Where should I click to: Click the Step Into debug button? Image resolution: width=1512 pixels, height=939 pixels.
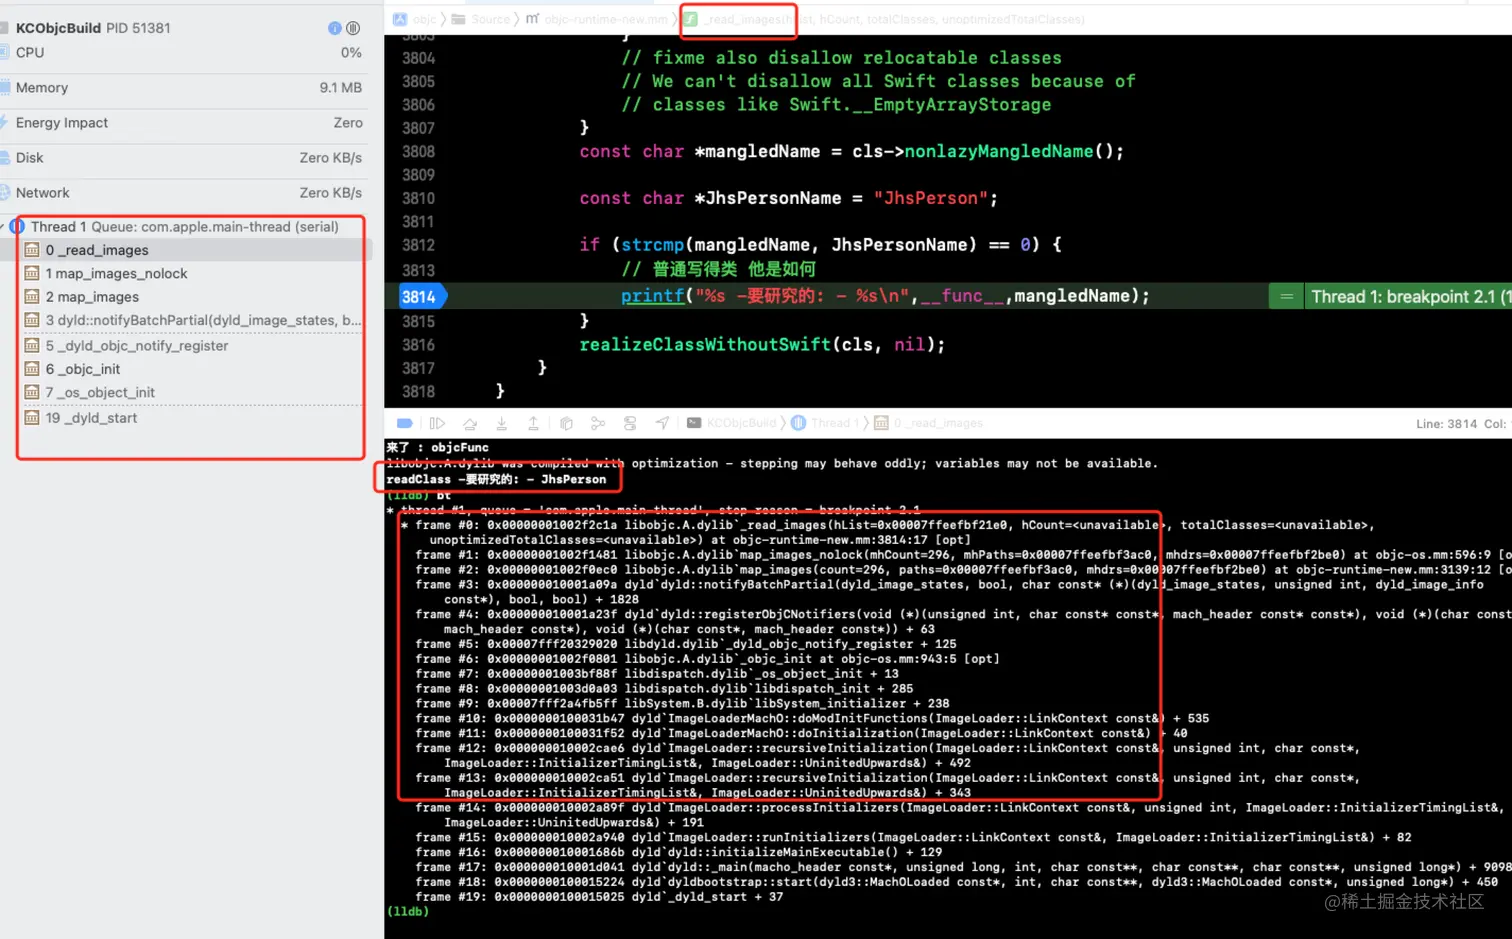(x=502, y=423)
